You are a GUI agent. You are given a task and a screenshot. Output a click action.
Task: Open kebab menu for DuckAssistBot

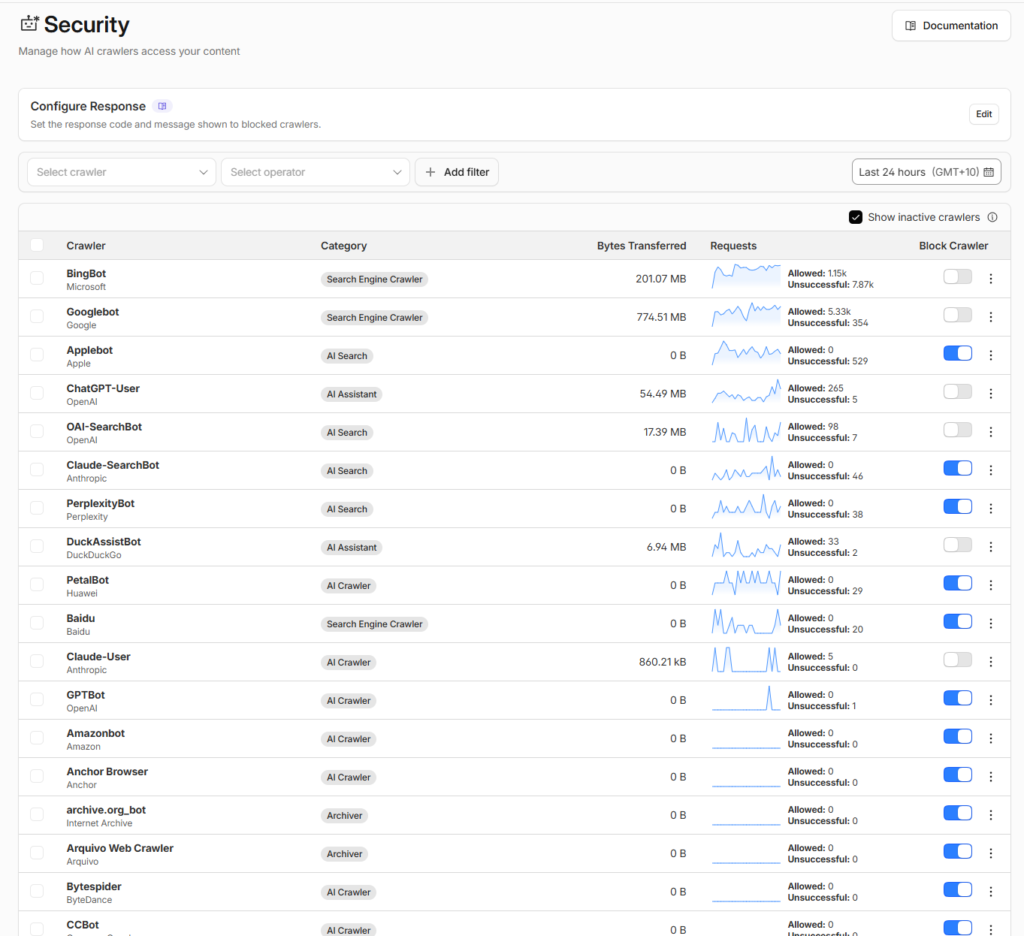pos(991,547)
